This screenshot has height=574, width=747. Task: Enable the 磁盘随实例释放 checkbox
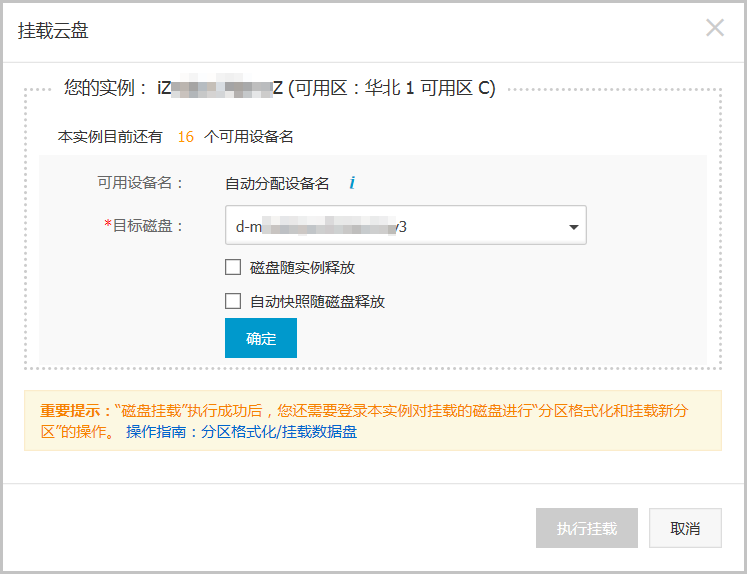coord(233,267)
